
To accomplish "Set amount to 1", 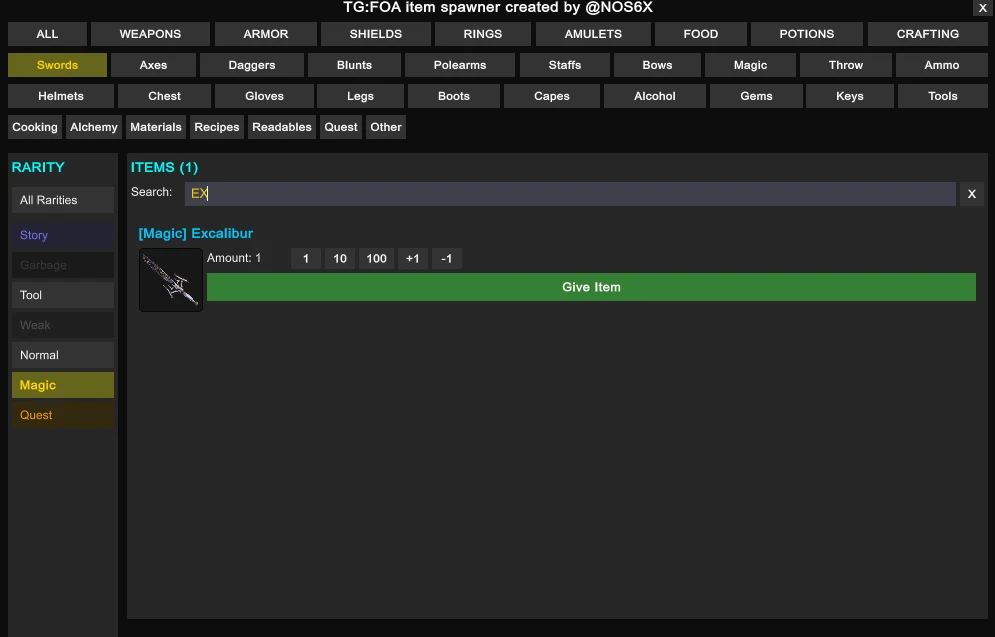I will tap(306, 259).
